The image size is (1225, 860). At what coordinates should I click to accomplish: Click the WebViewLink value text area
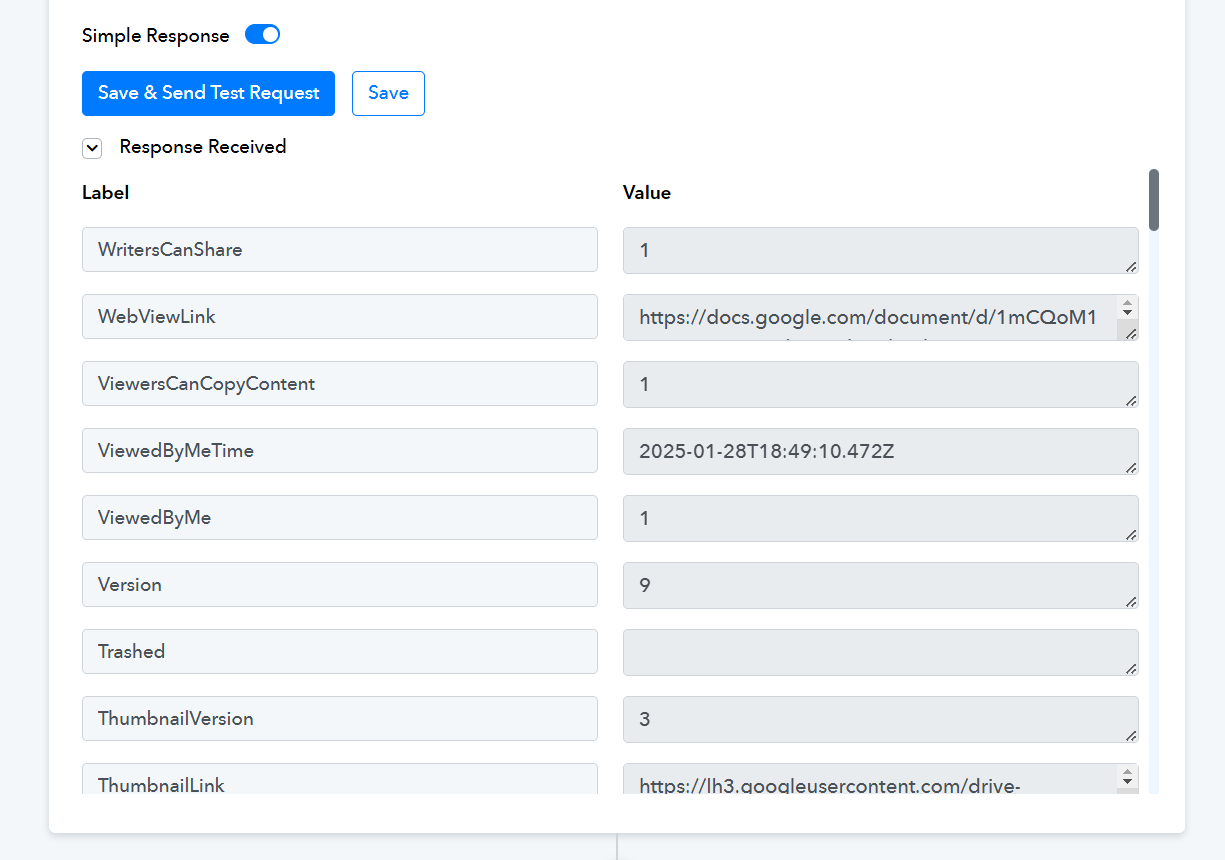coord(870,317)
